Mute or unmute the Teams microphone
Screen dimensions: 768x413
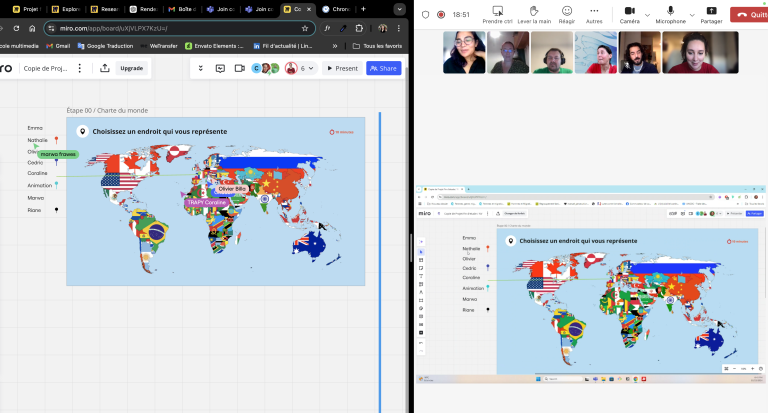pyautogui.click(x=670, y=10)
